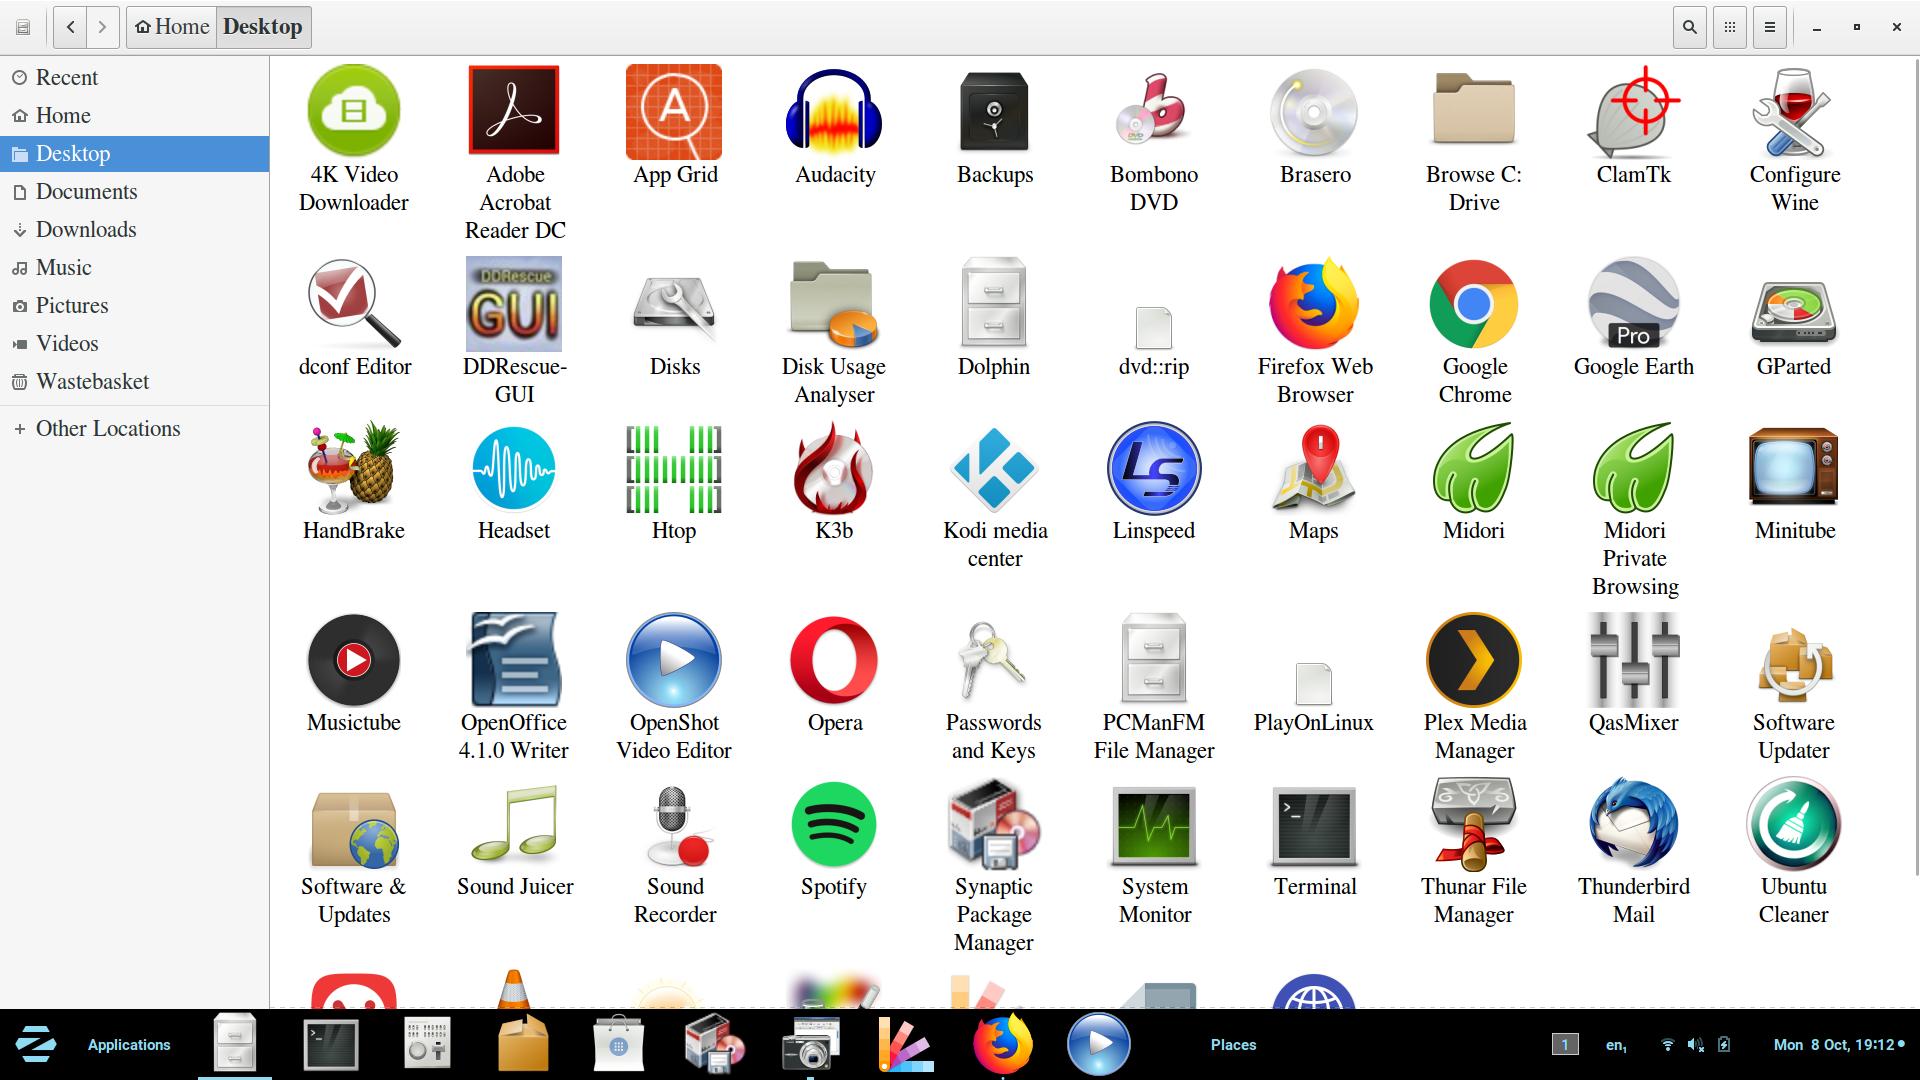
Task: Open the hamburger menu in header bar
Action: pos(1769,27)
